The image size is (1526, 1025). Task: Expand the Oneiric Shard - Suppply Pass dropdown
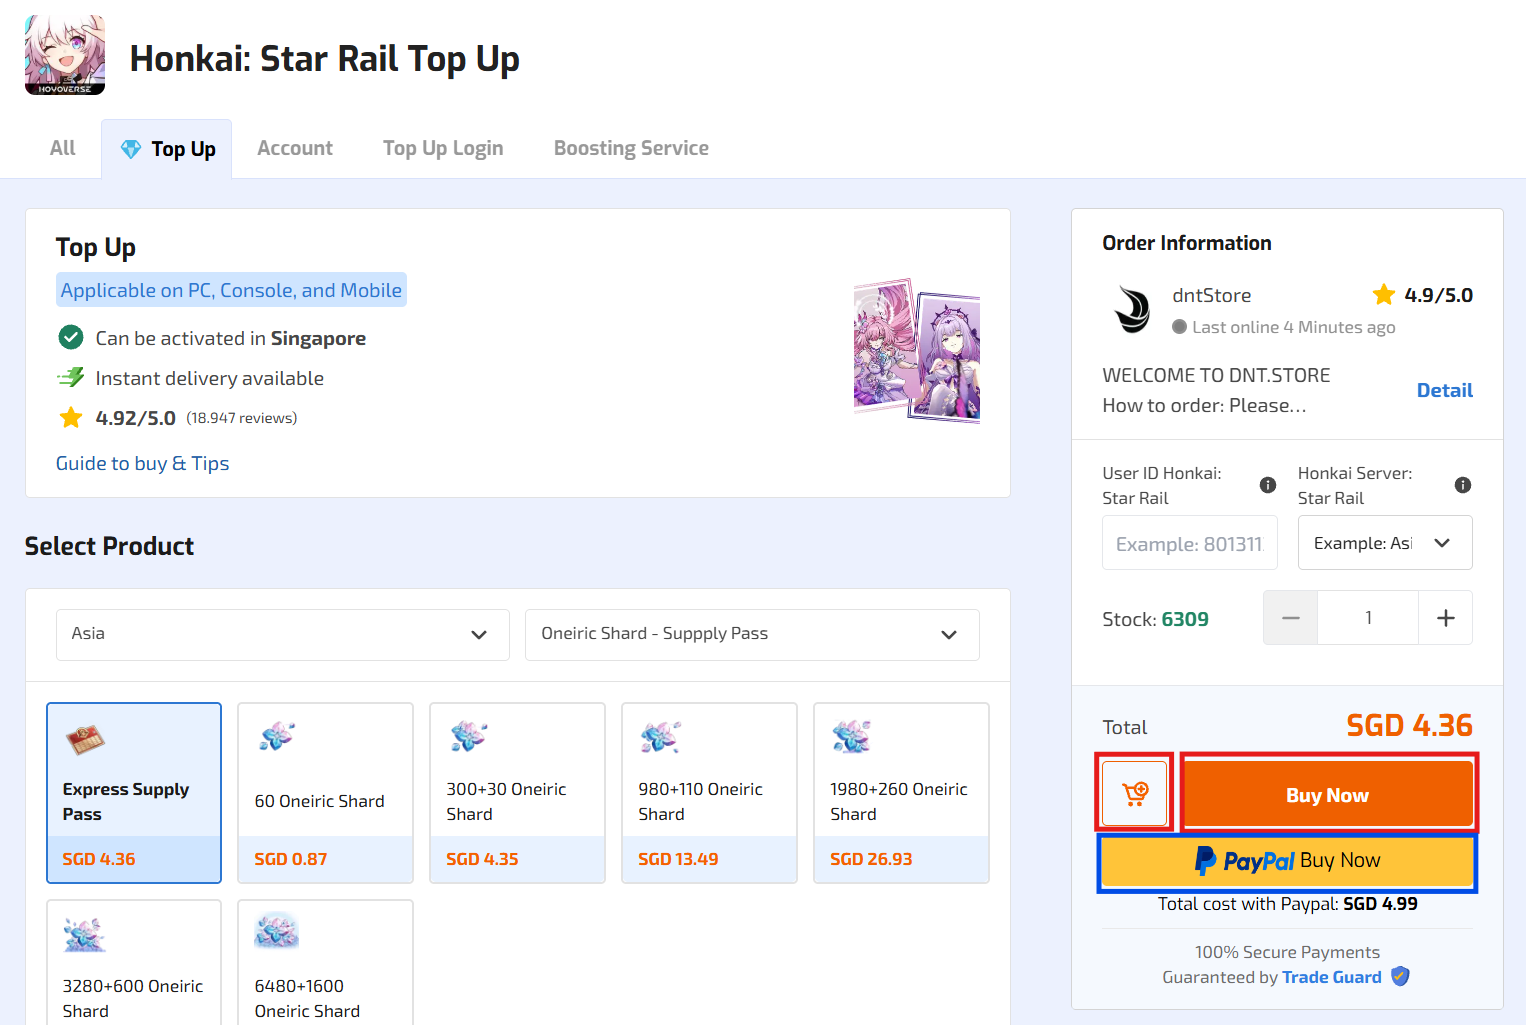coord(751,634)
